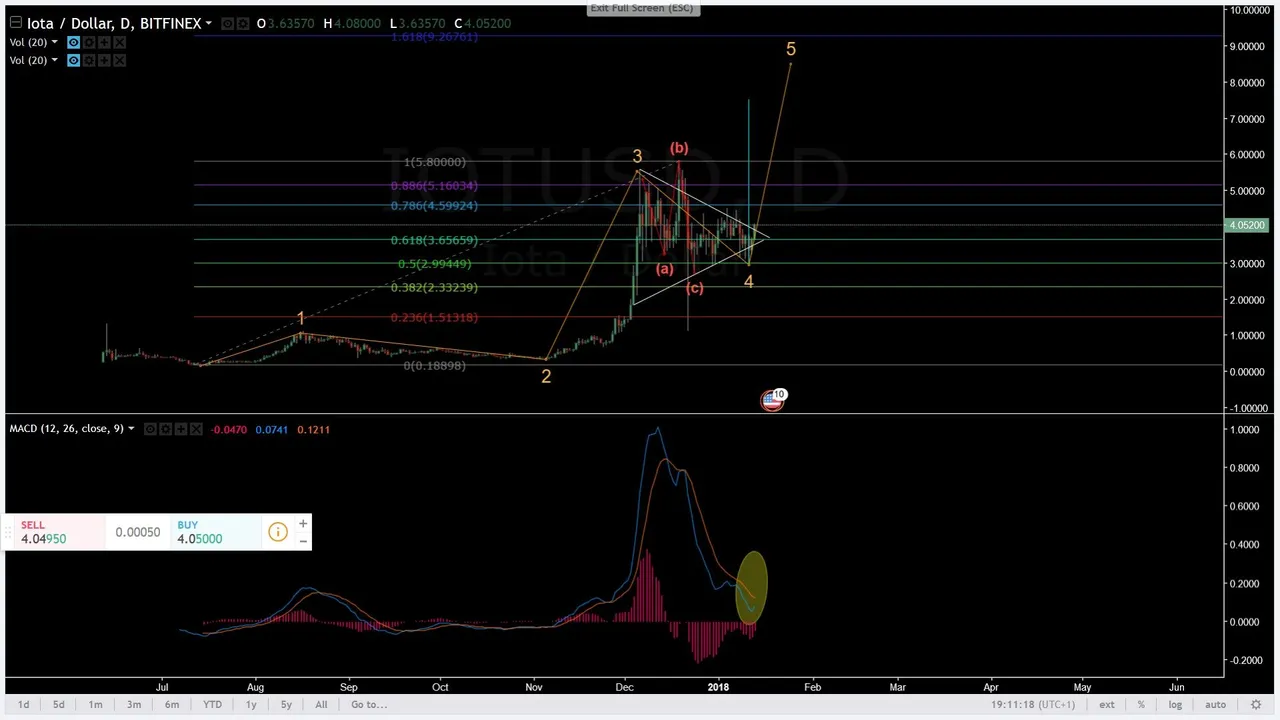Select the All time range
Image resolution: width=1280 pixels, height=720 pixels.
pyautogui.click(x=321, y=705)
